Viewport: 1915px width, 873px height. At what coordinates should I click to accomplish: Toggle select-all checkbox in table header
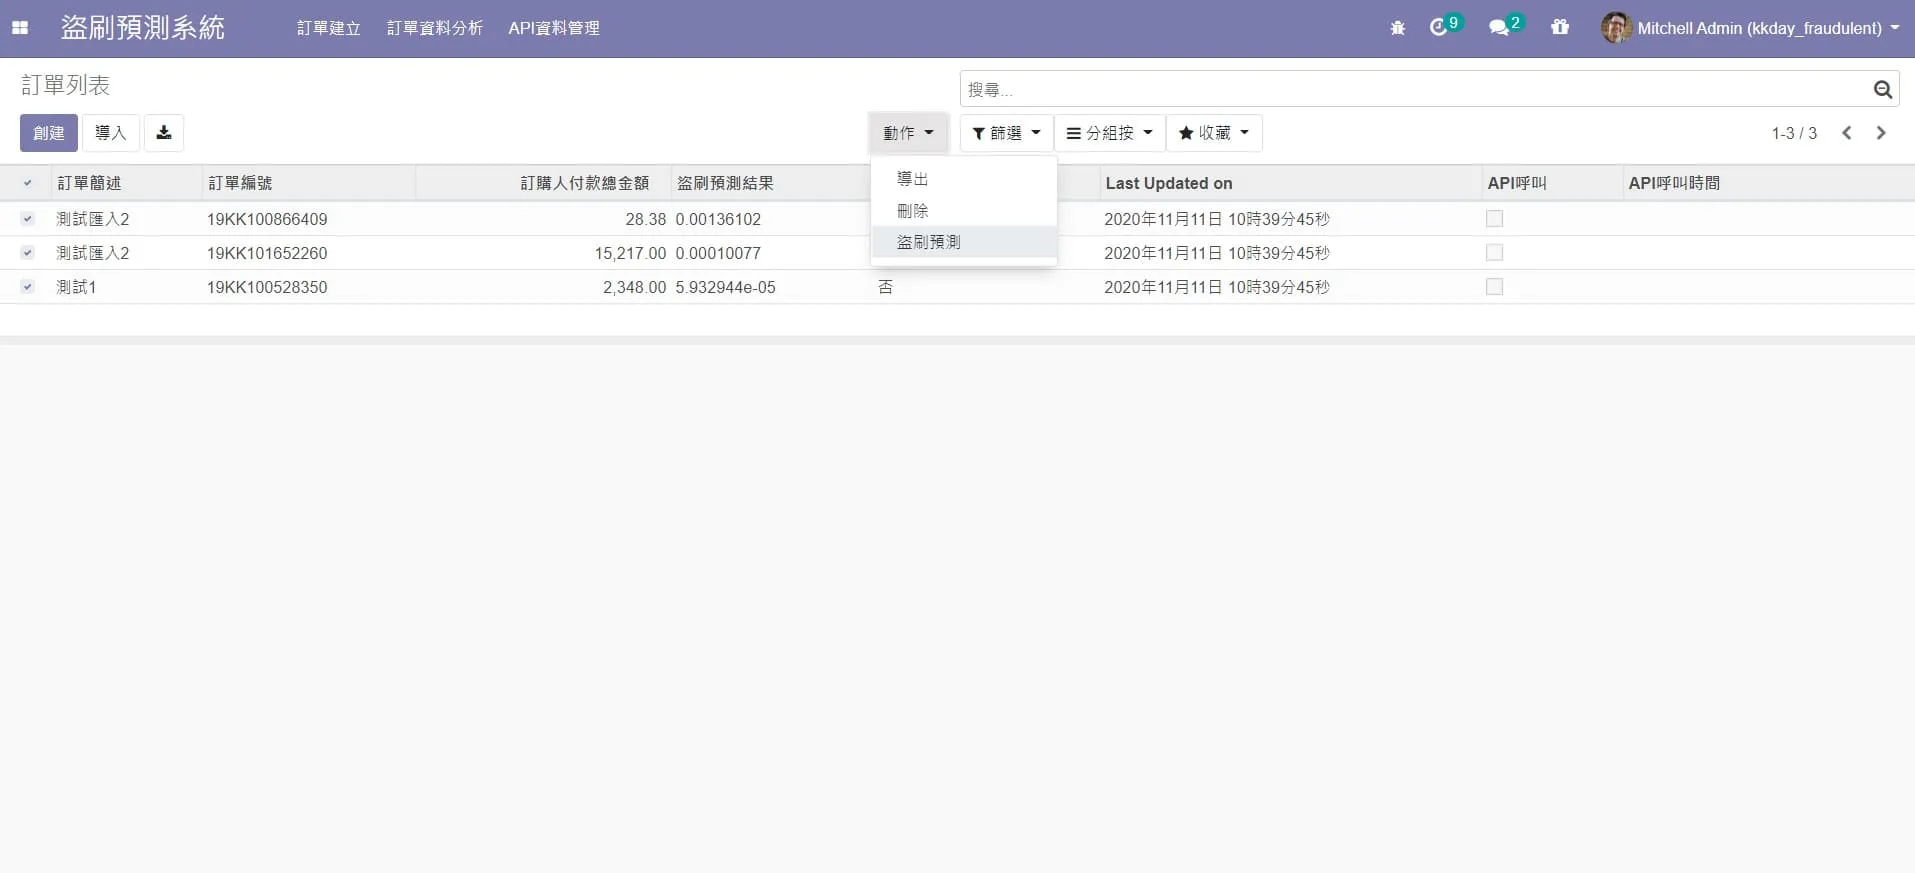point(27,183)
